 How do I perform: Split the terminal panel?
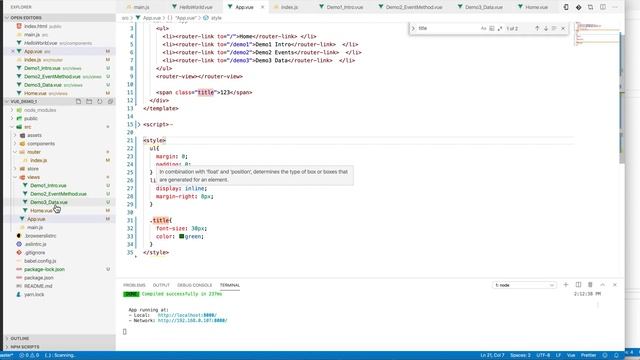coord(578,284)
